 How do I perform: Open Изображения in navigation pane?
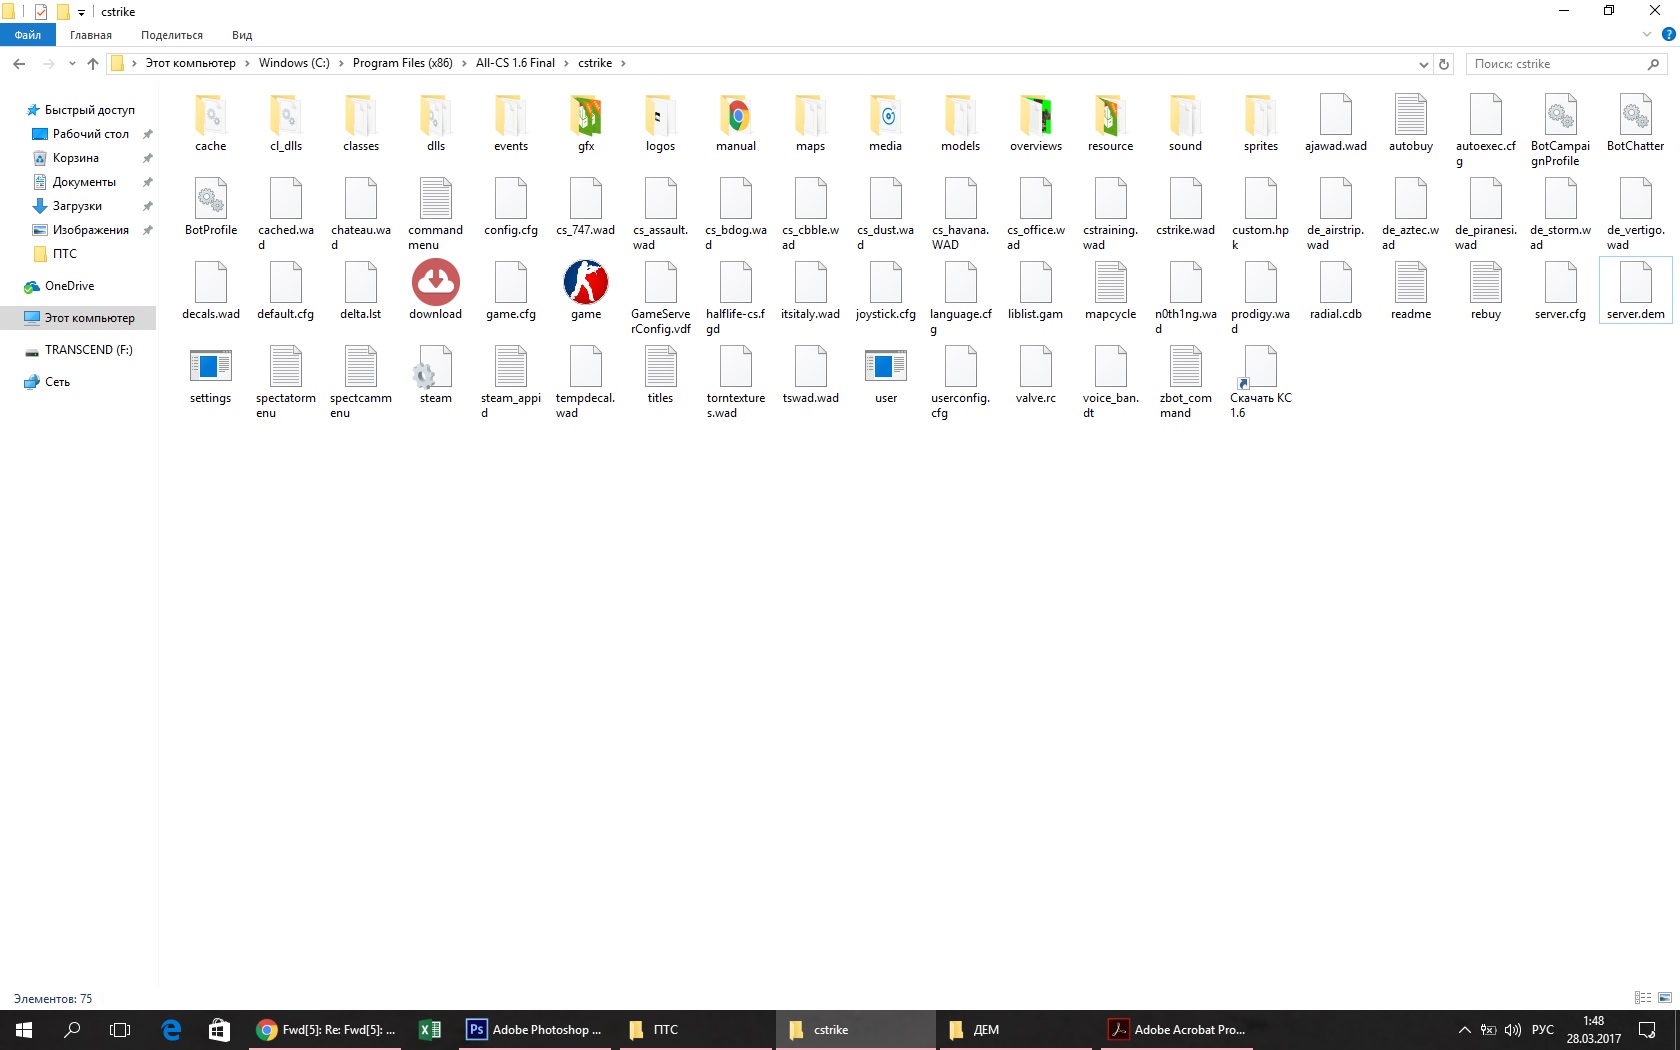(x=81, y=230)
